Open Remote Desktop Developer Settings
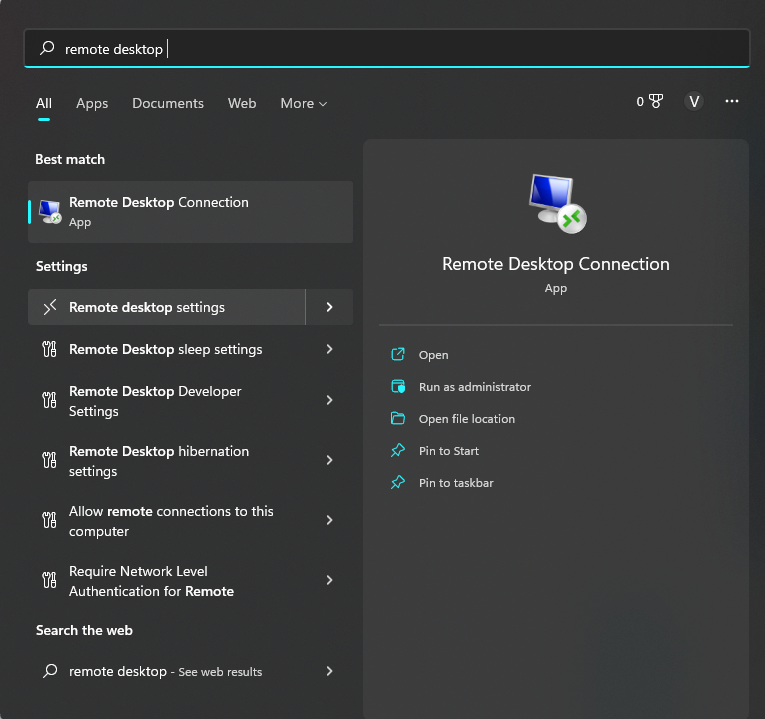Image resolution: width=765 pixels, height=719 pixels. 155,401
